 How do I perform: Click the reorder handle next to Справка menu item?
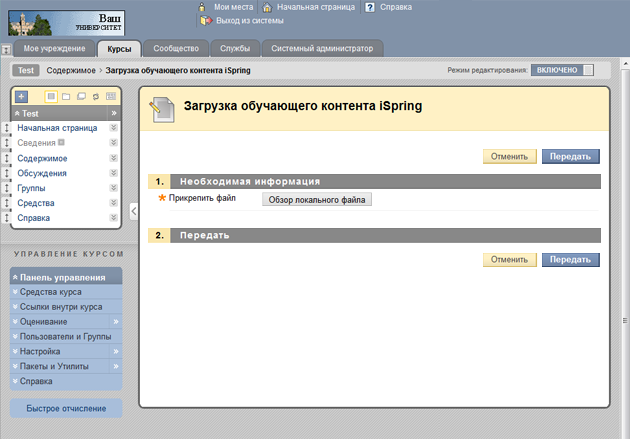(6, 218)
